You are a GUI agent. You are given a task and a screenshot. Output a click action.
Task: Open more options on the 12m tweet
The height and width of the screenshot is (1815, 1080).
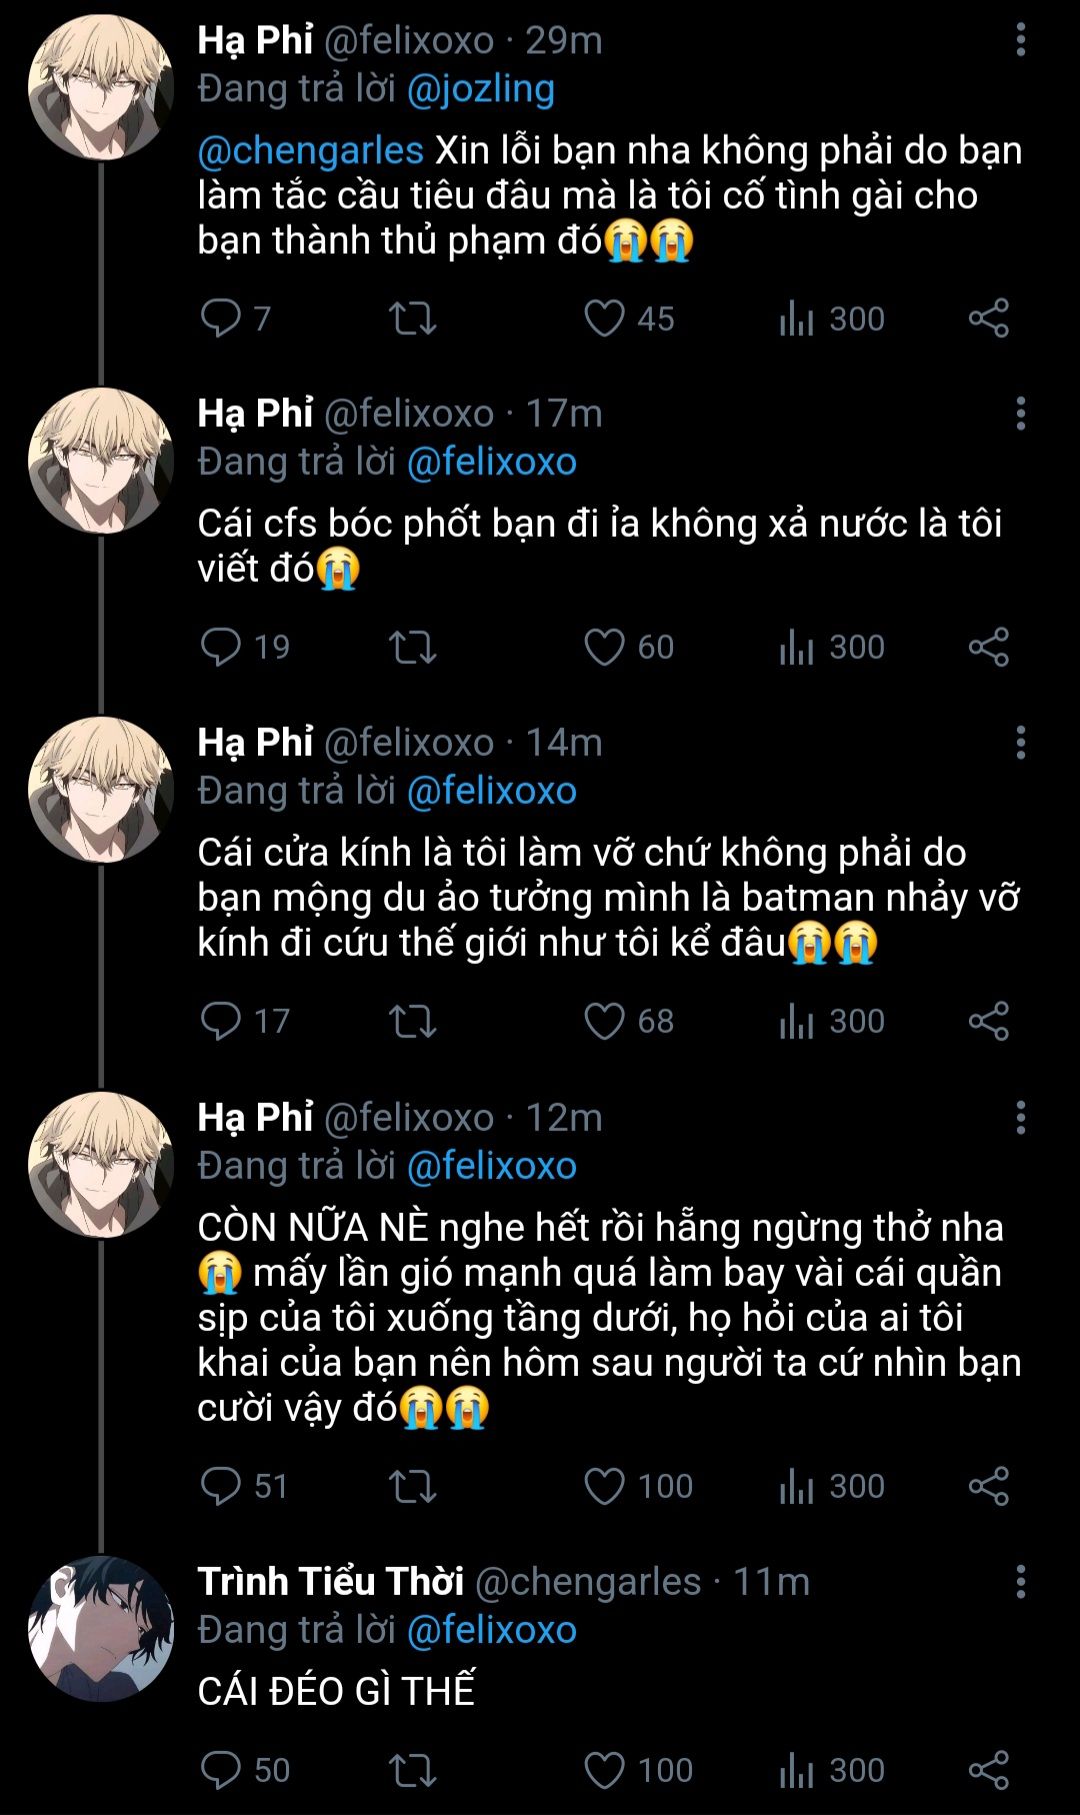(1020, 1117)
